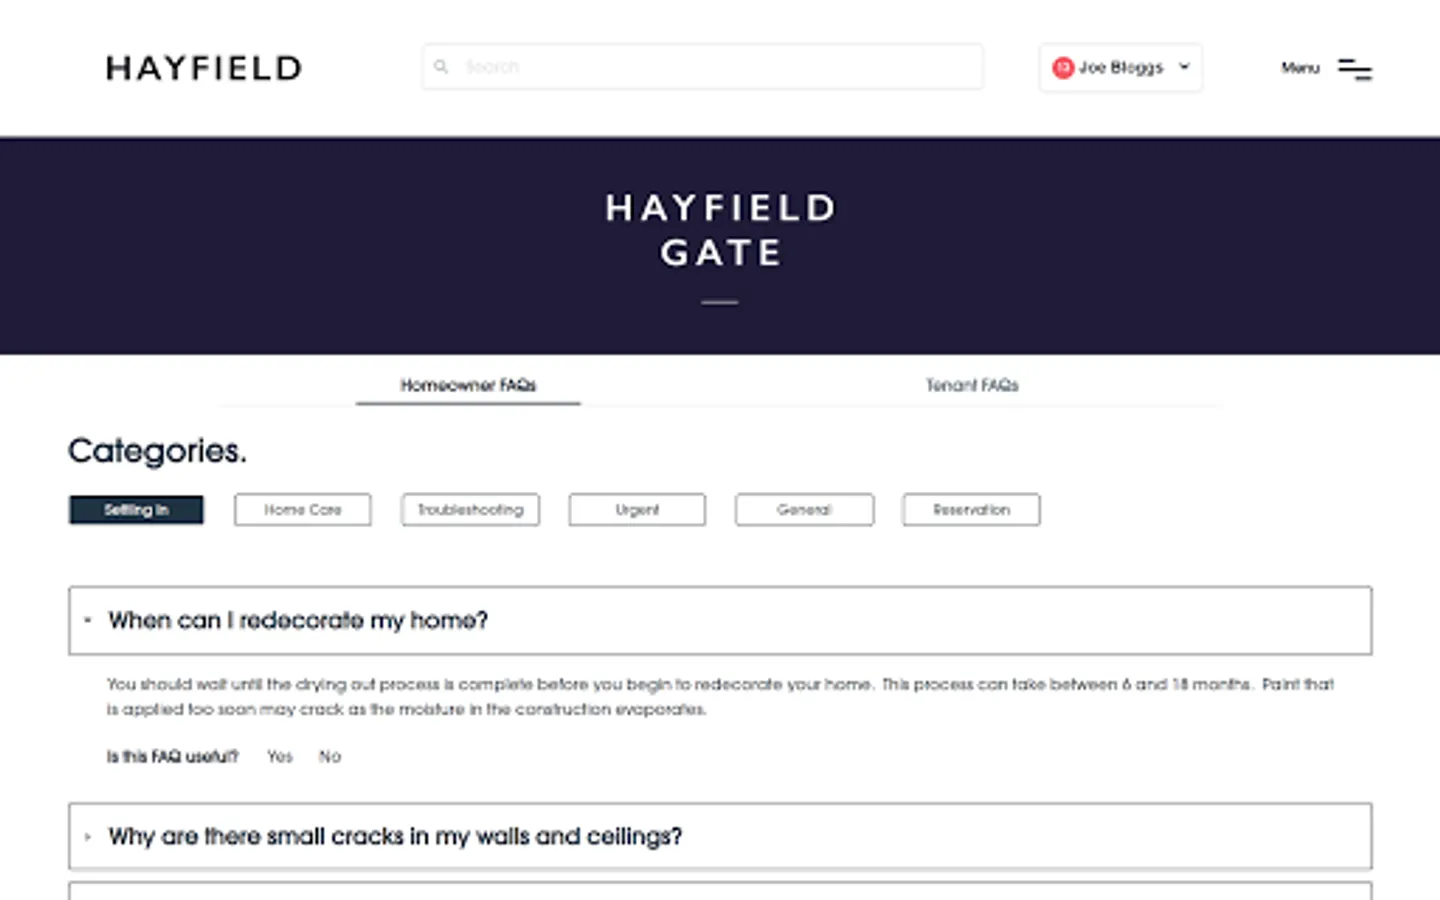Switch to Homeowner FAQs tab
The image size is (1440, 900).
click(x=468, y=385)
